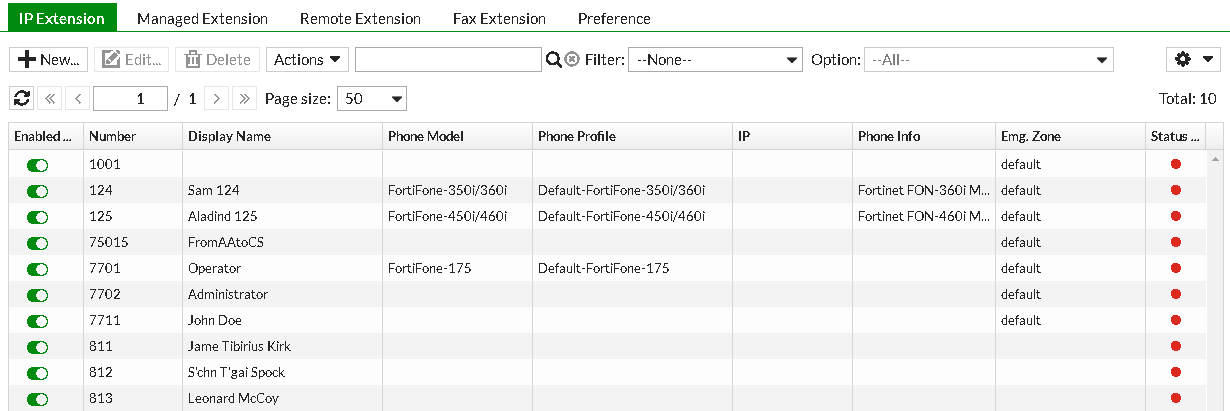
Task: Expand the Option dropdown
Action: click(x=988, y=60)
